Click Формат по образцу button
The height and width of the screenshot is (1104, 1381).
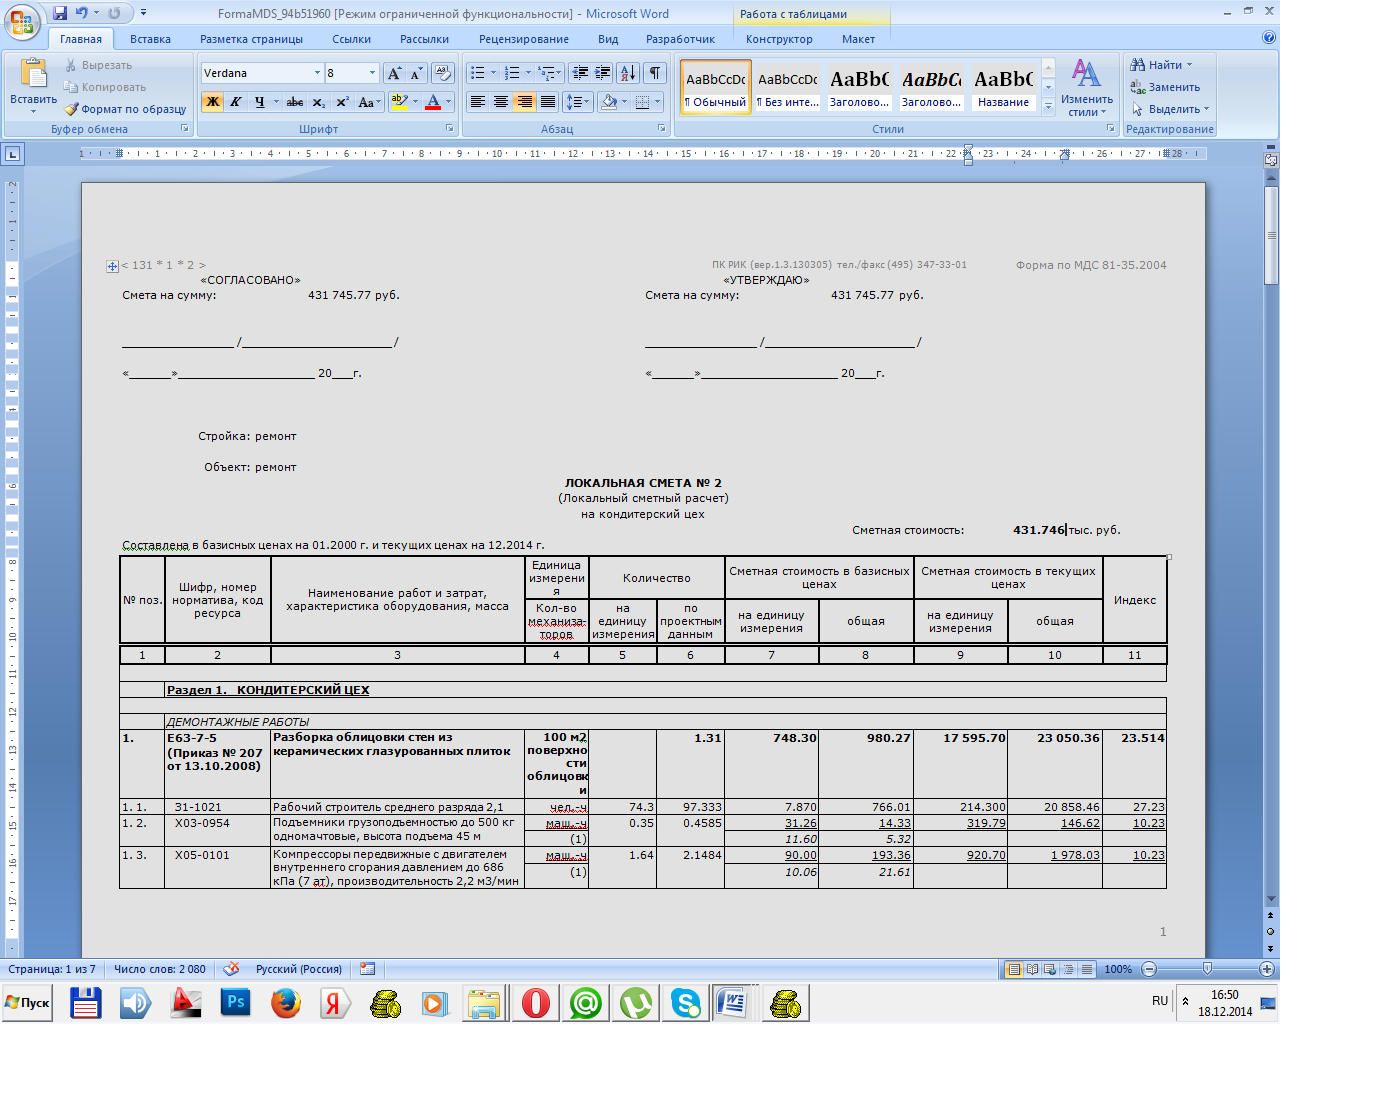(126, 109)
